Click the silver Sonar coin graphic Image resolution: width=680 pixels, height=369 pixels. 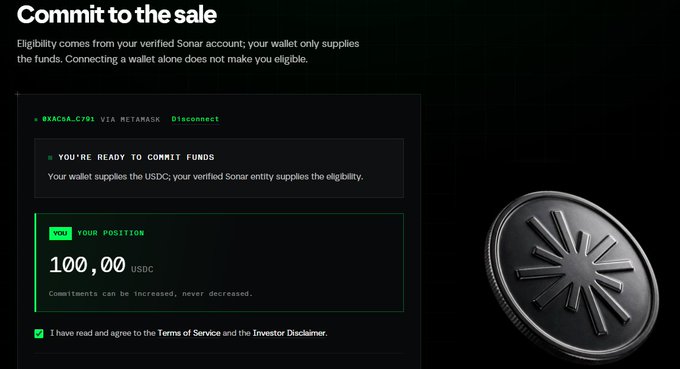coord(571,277)
